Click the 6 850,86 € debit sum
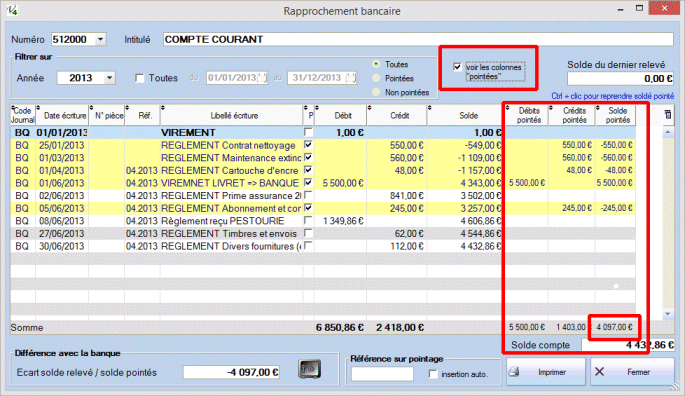This screenshot has height=396, width=685. click(x=340, y=327)
